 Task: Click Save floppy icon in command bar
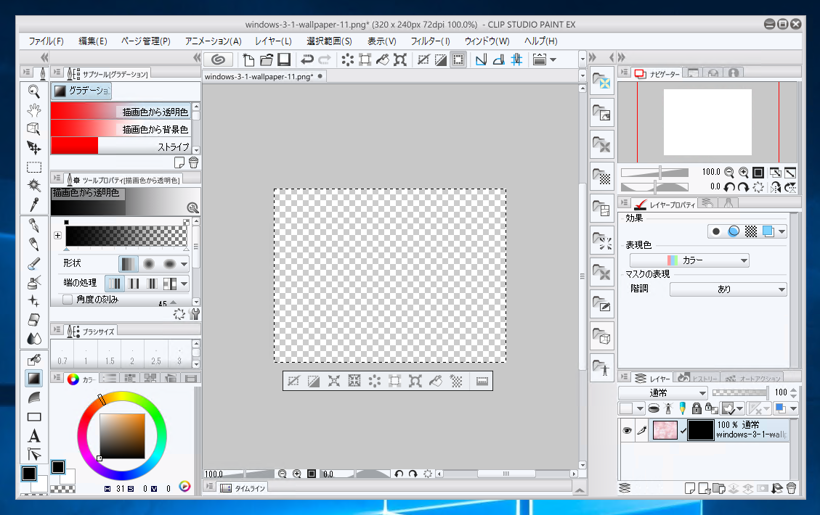coord(284,60)
